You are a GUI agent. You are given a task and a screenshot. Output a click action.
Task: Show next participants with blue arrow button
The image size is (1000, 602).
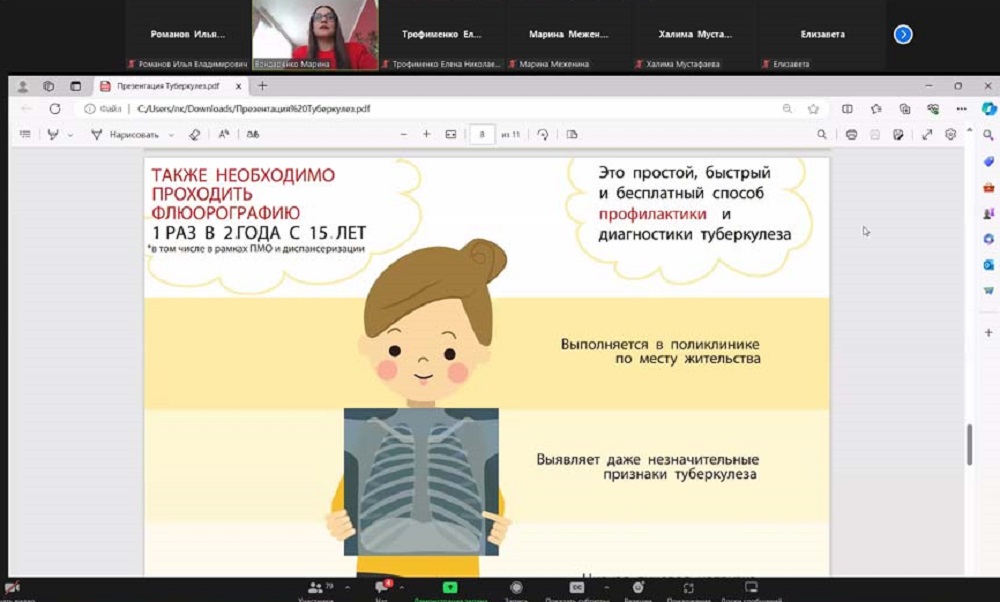point(903,34)
